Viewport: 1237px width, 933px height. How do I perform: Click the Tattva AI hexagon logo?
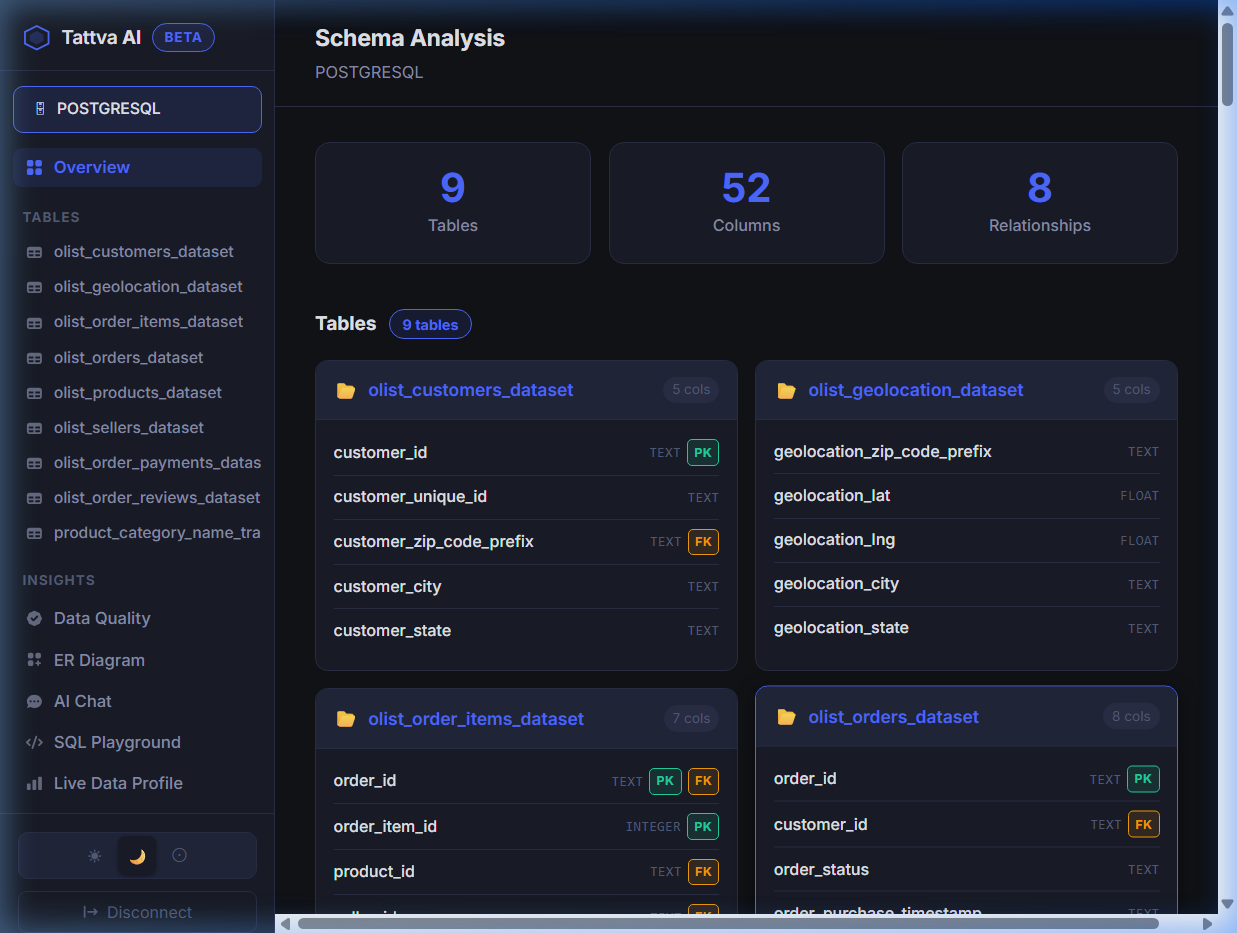coord(36,37)
